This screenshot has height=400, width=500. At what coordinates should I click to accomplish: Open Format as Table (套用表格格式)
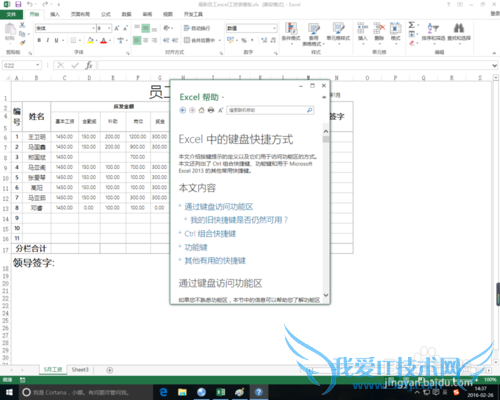(x=313, y=33)
